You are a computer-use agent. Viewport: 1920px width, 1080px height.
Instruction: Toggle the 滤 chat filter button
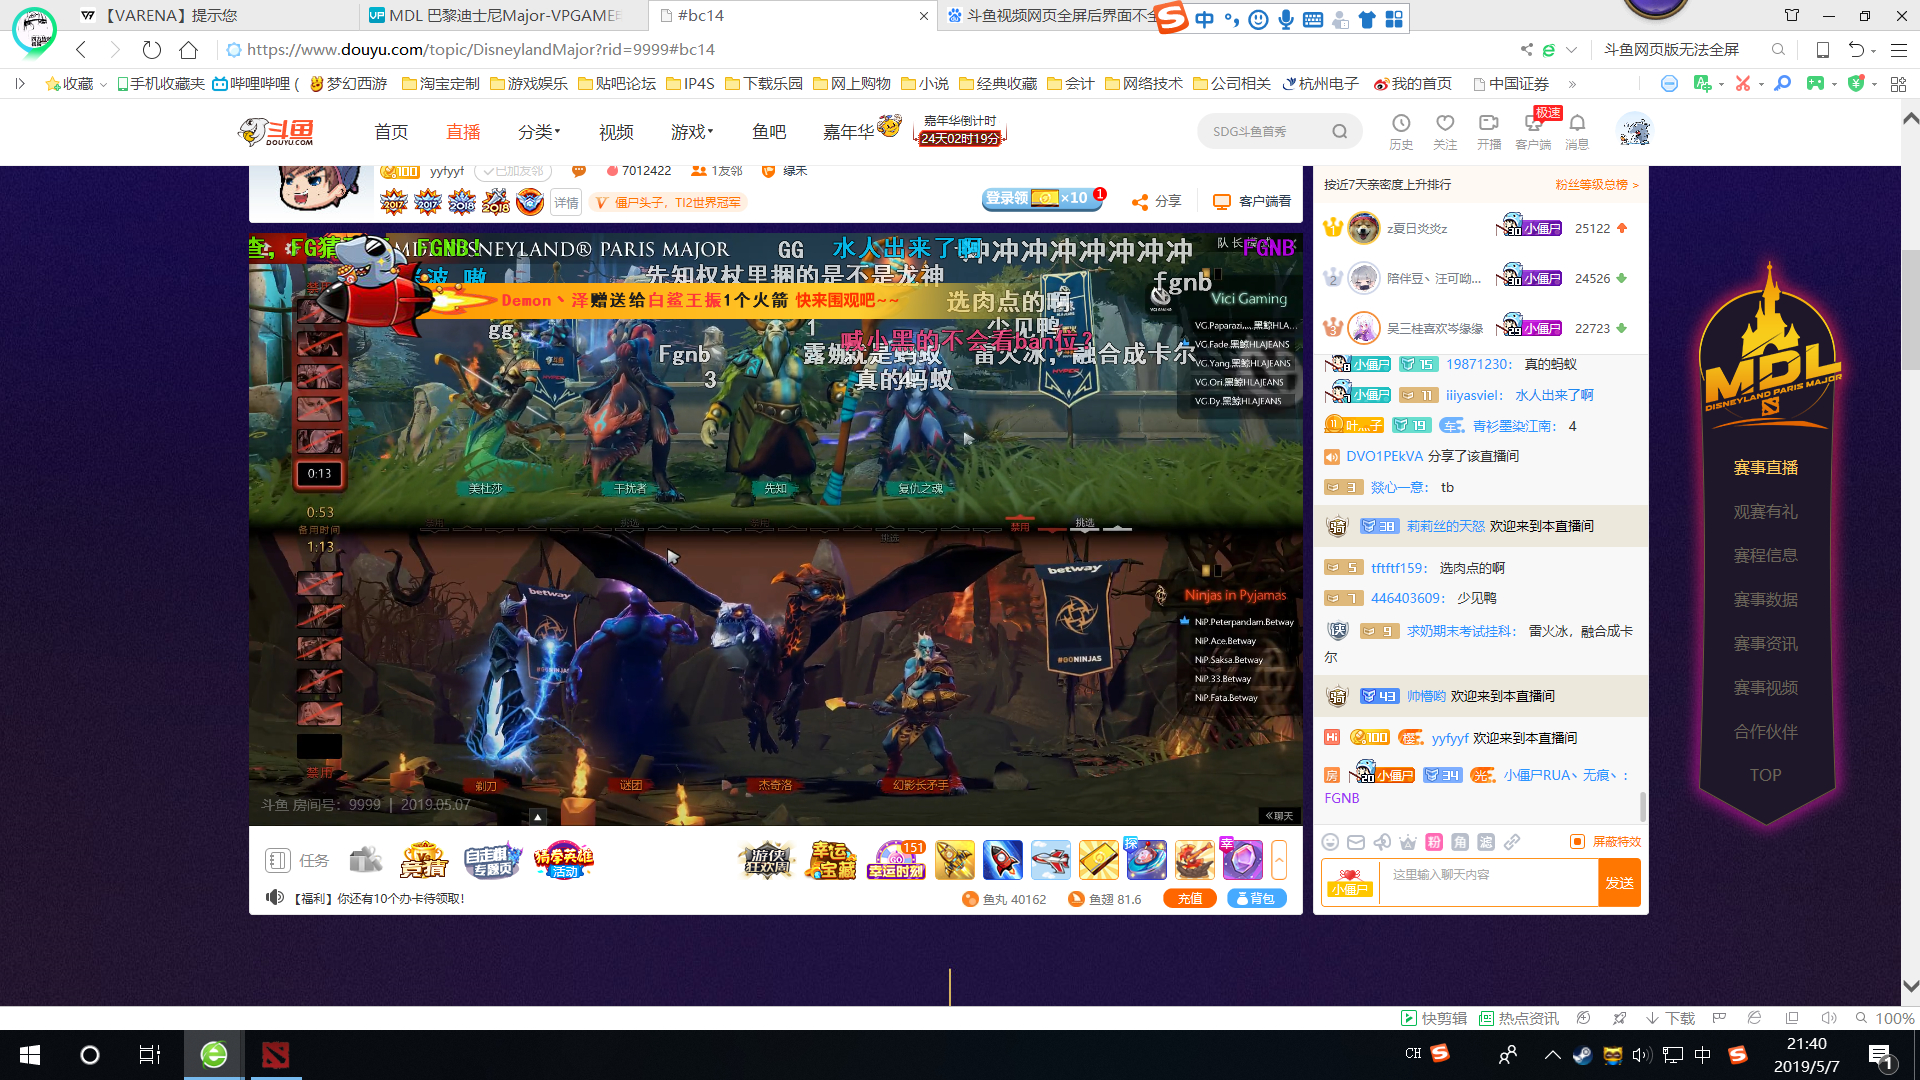[1486, 842]
